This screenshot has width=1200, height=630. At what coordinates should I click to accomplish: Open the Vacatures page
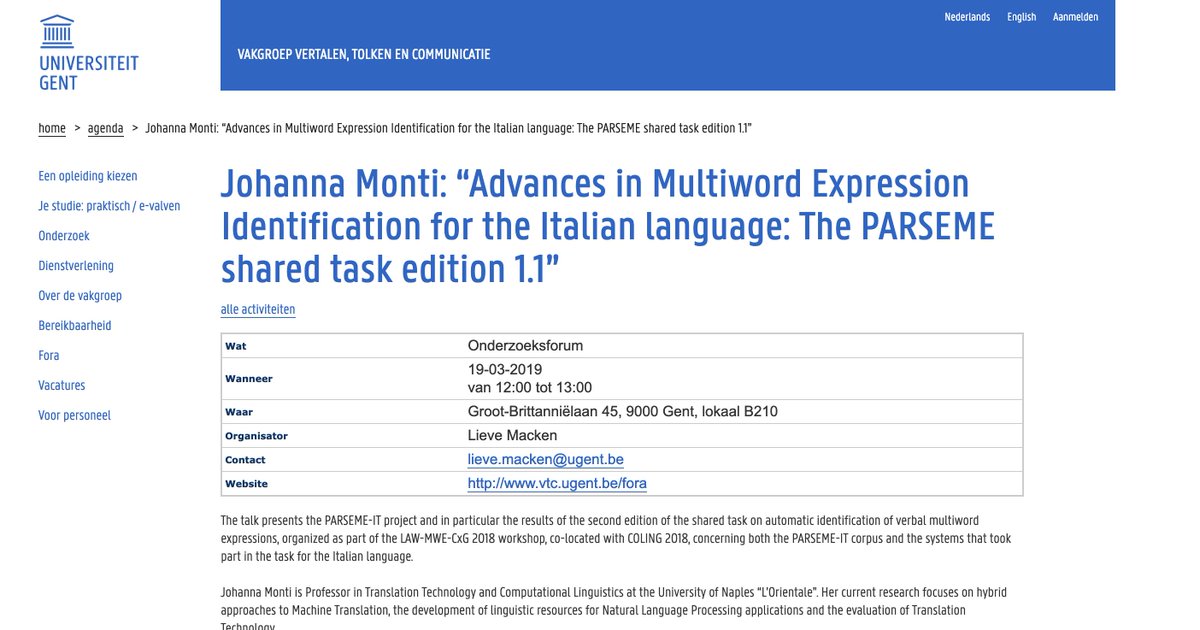pos(61,385)
